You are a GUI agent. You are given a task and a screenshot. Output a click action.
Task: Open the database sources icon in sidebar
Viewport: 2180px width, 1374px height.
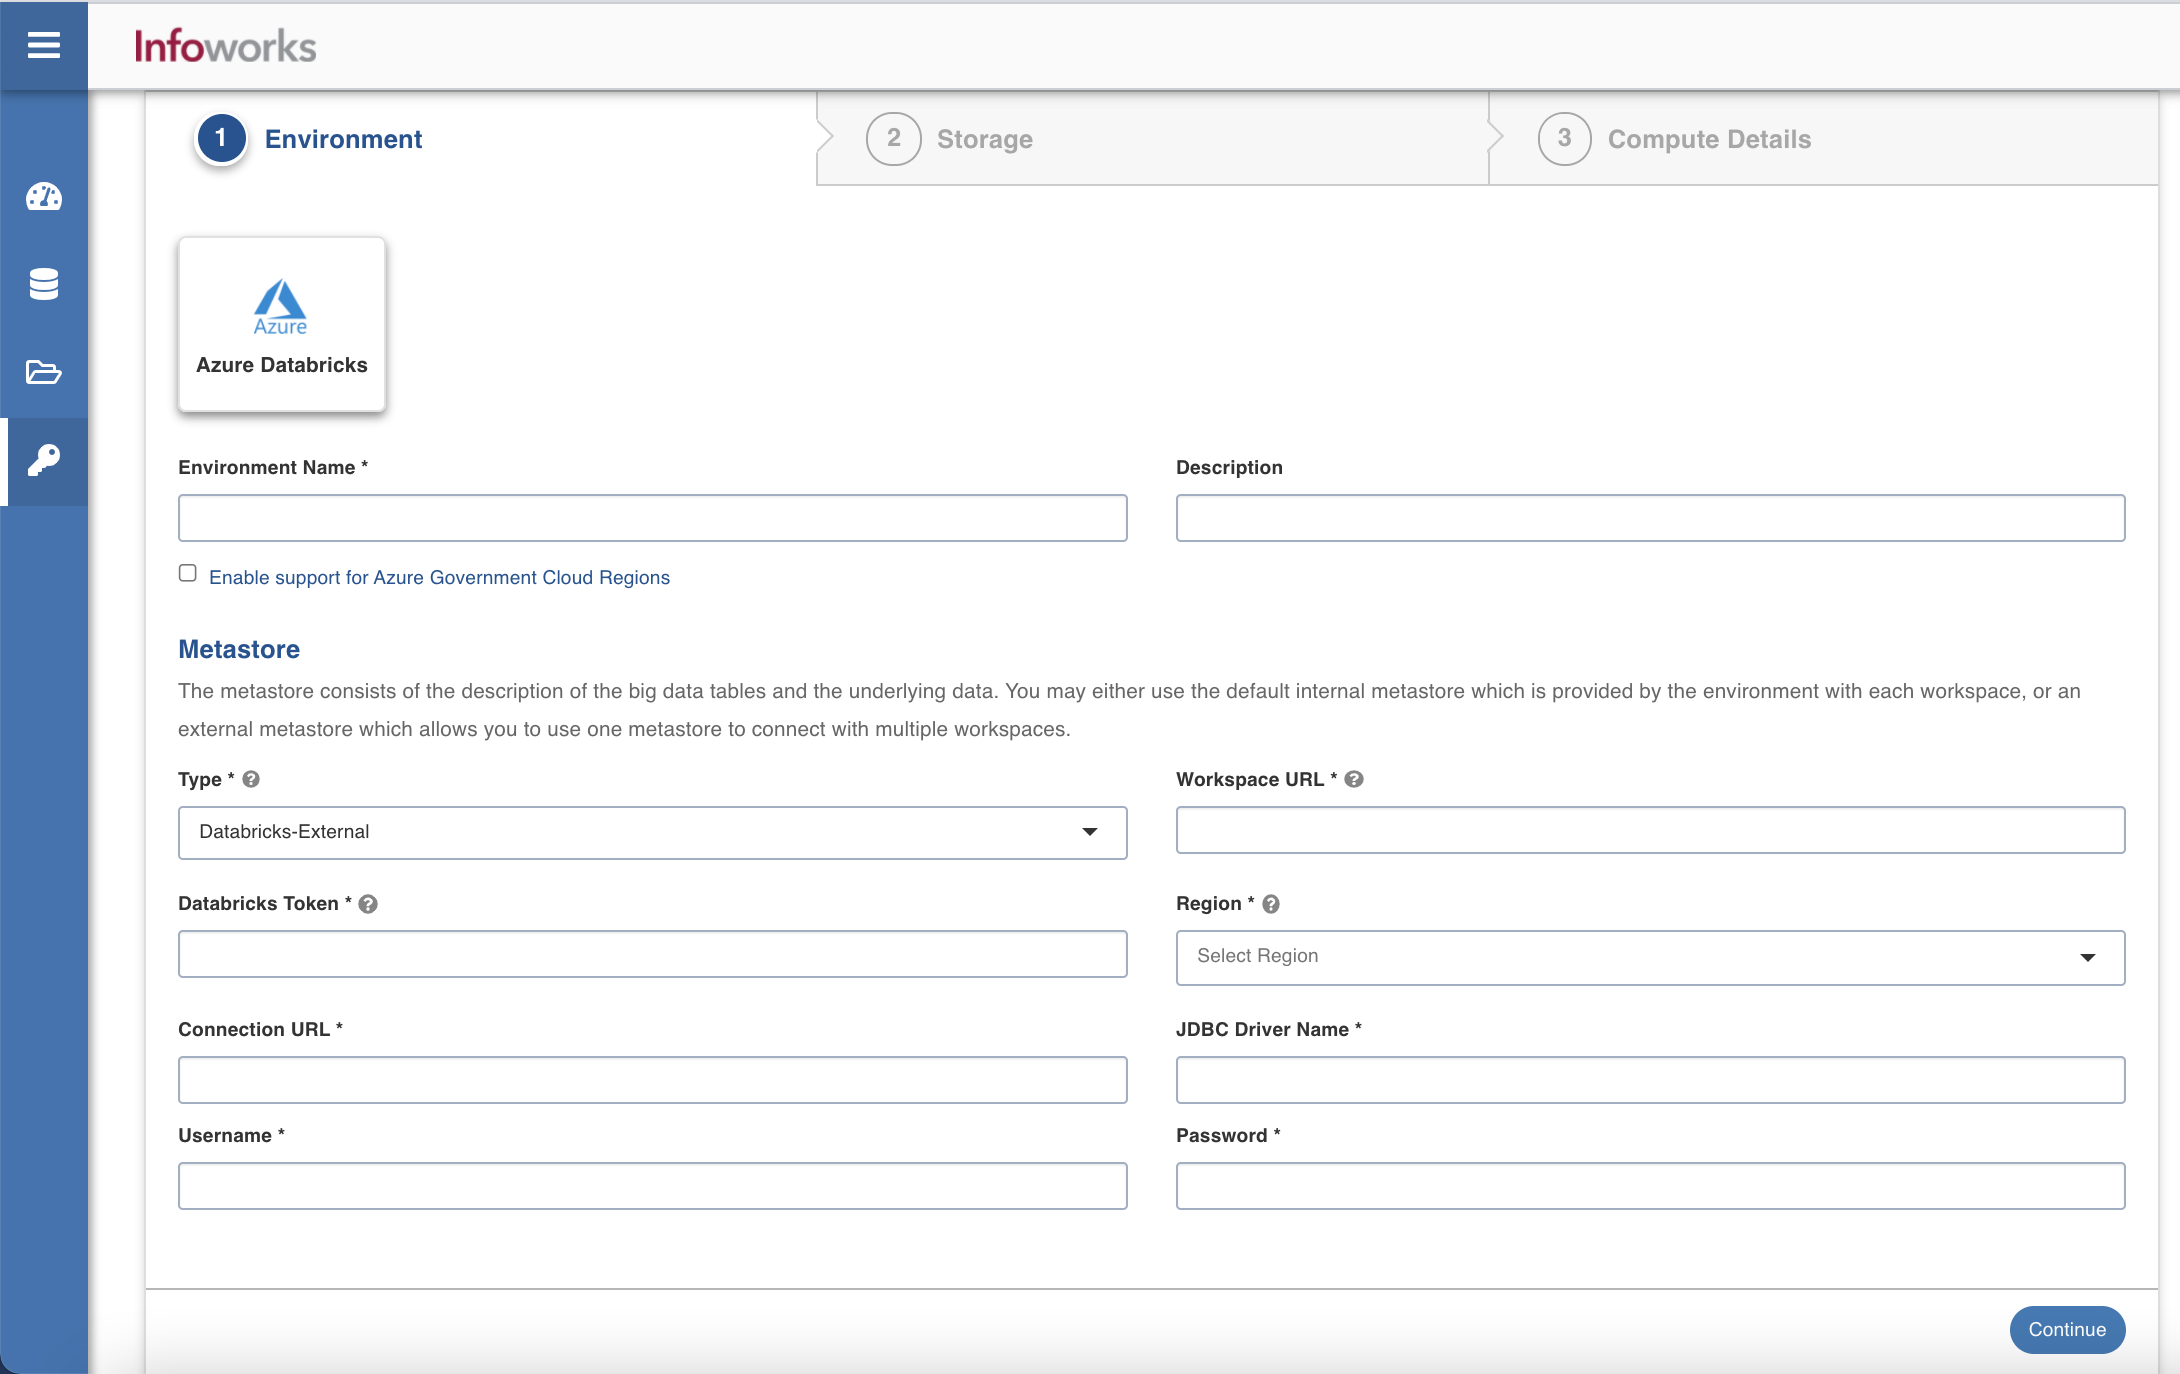(44, 284)
